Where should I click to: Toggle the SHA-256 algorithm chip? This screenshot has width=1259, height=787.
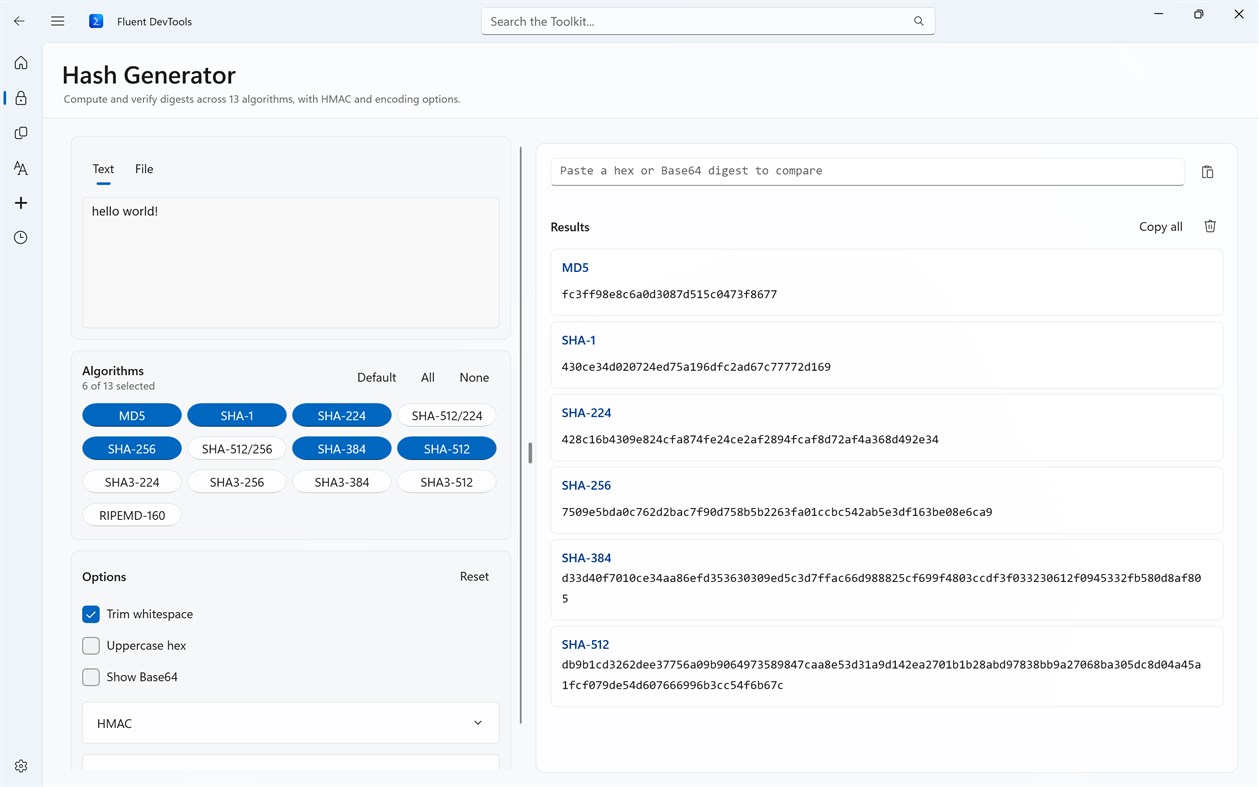(x=132, y=449)
